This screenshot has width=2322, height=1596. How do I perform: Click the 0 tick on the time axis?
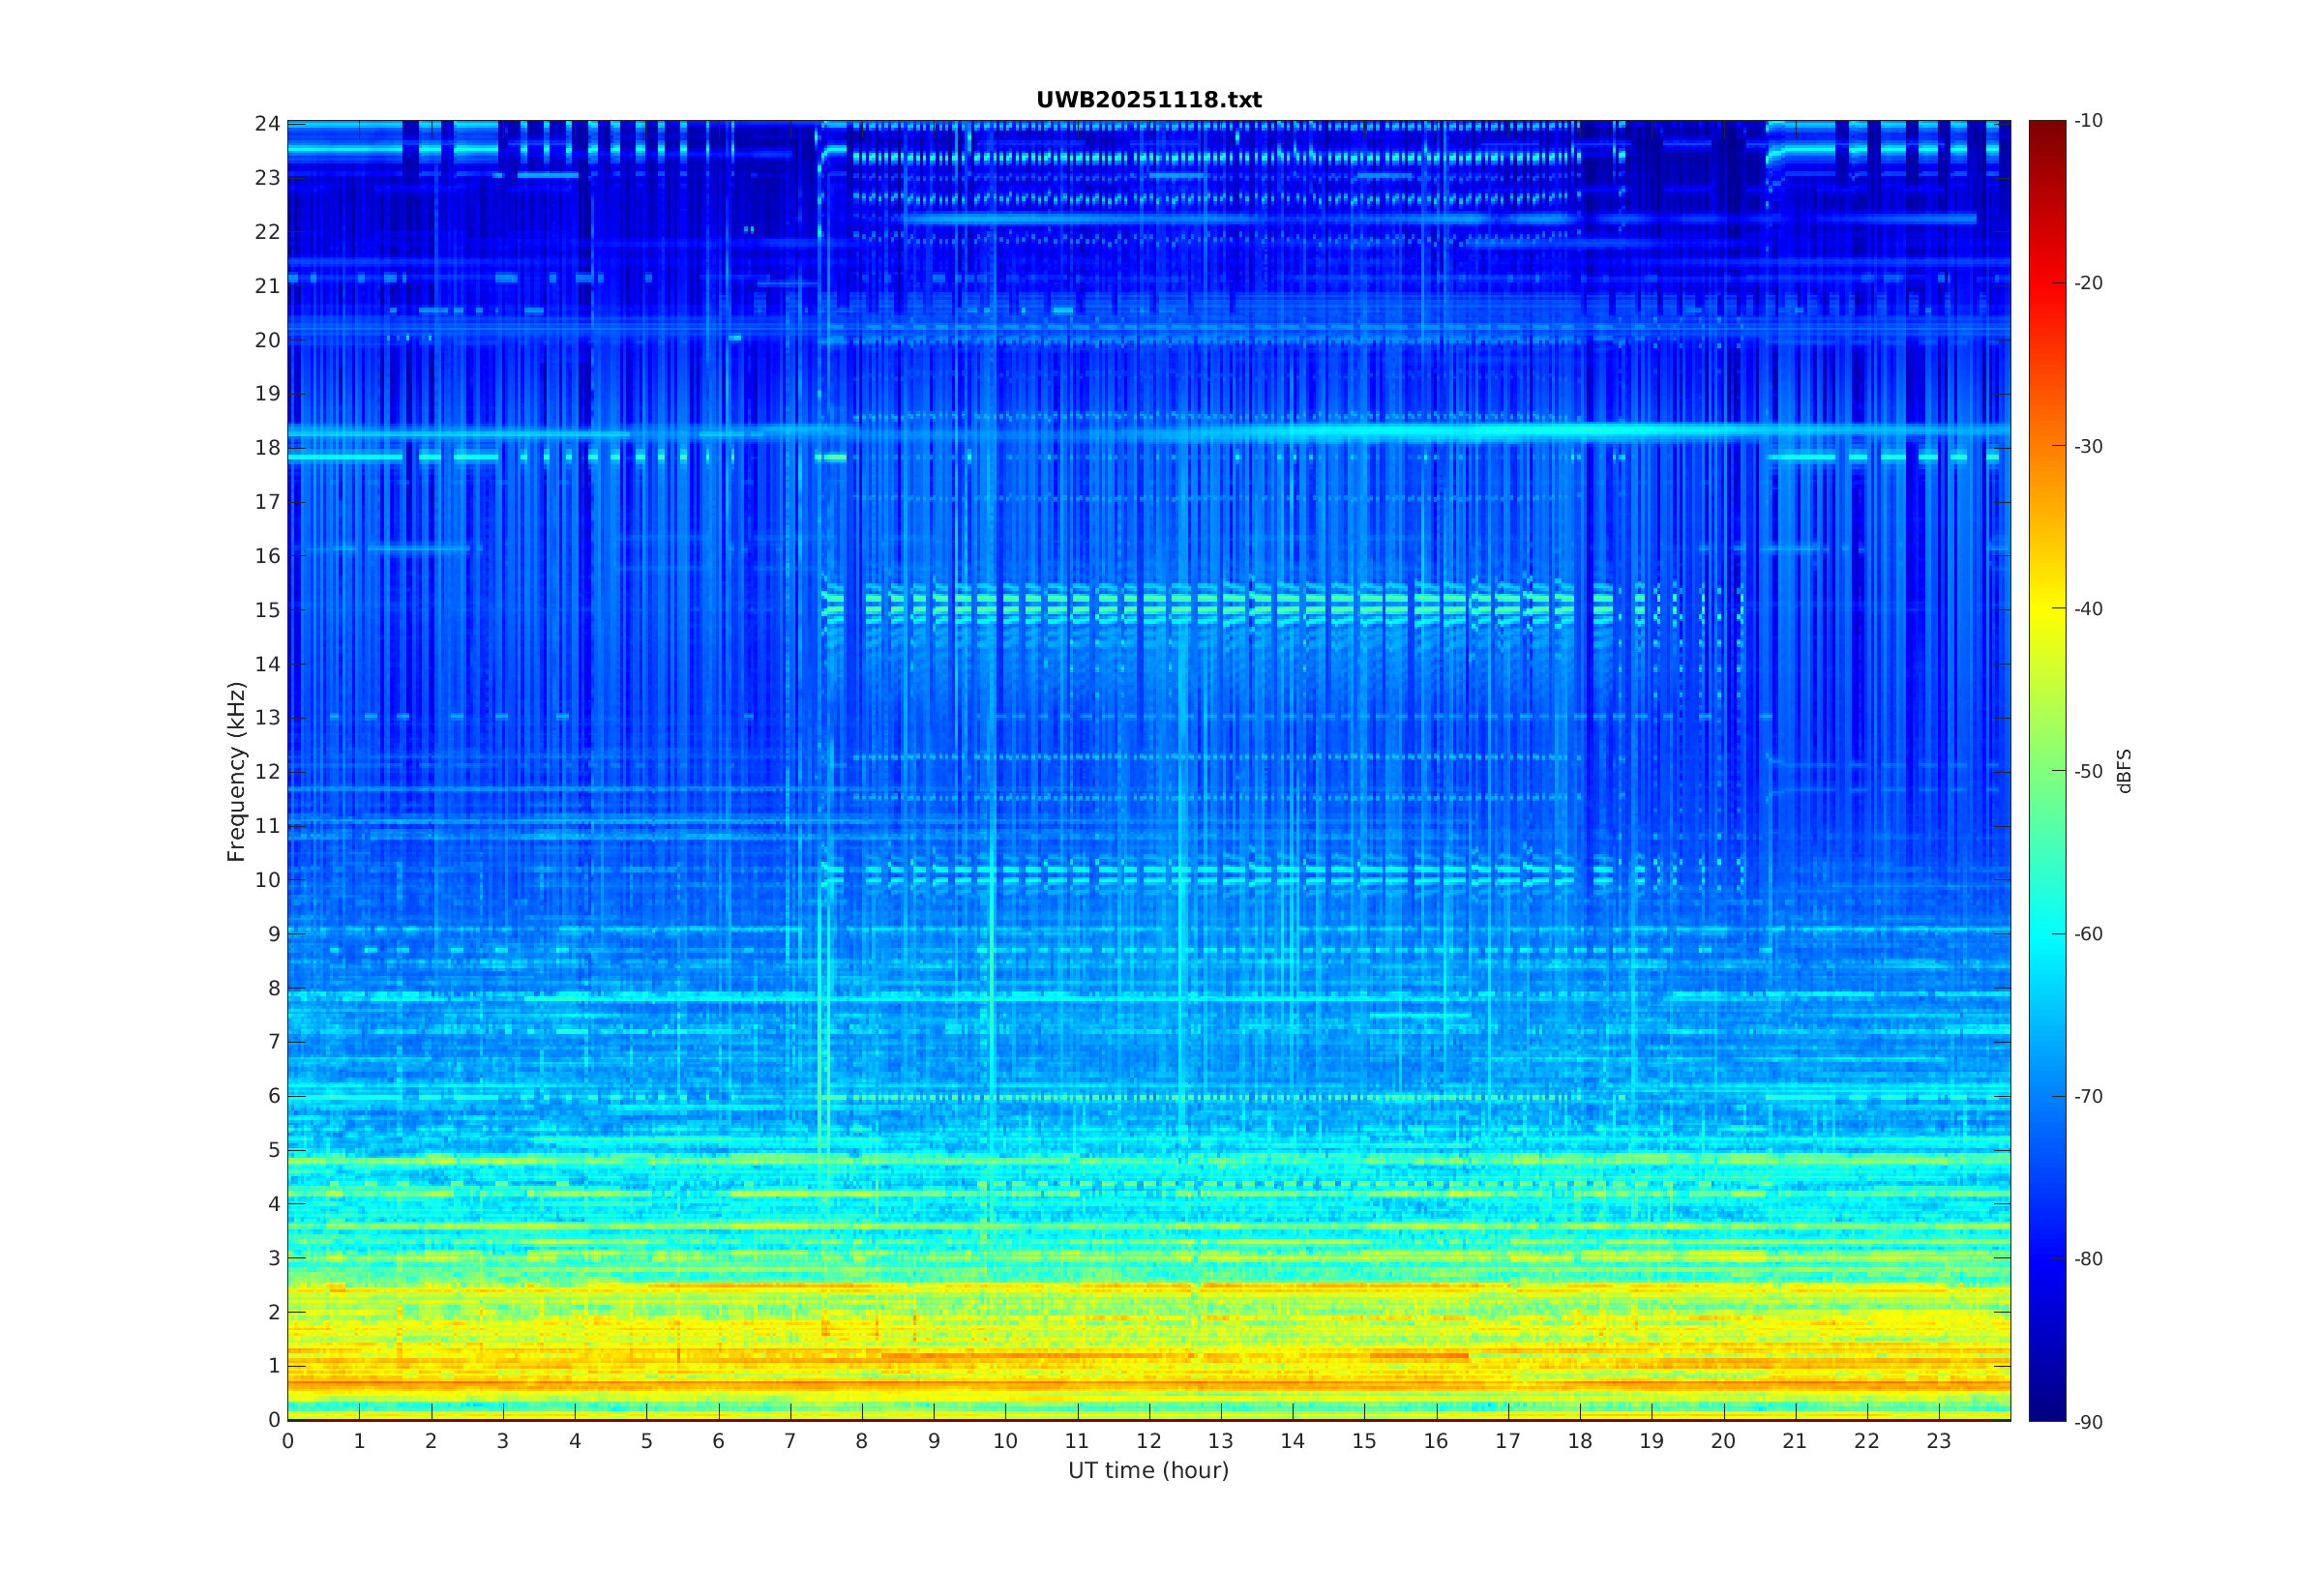288,1441
